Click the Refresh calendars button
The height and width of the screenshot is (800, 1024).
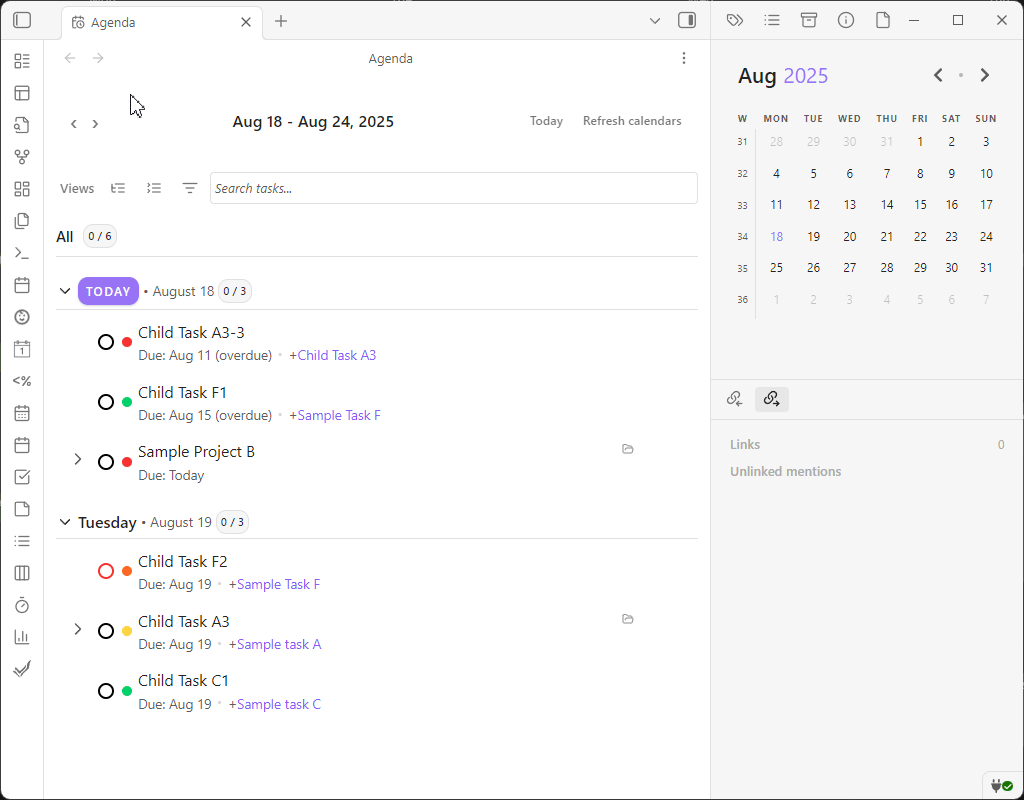[632, 120]
